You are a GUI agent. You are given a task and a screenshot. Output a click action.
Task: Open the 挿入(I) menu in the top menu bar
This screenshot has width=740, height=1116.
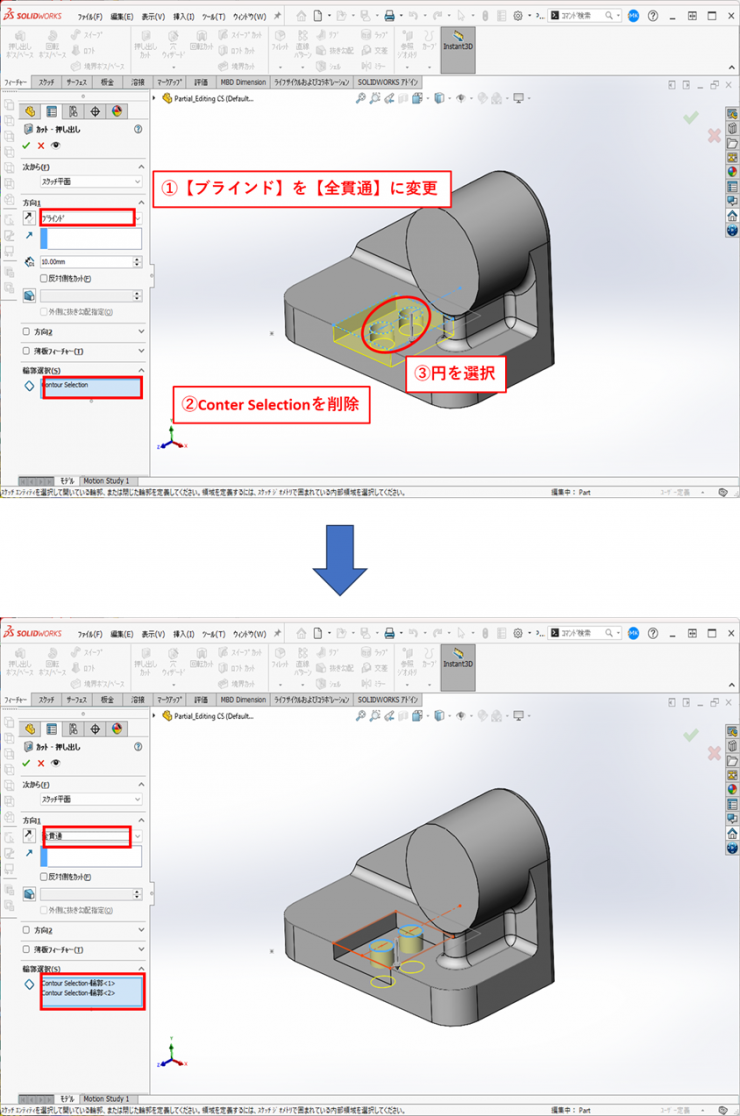183,16
